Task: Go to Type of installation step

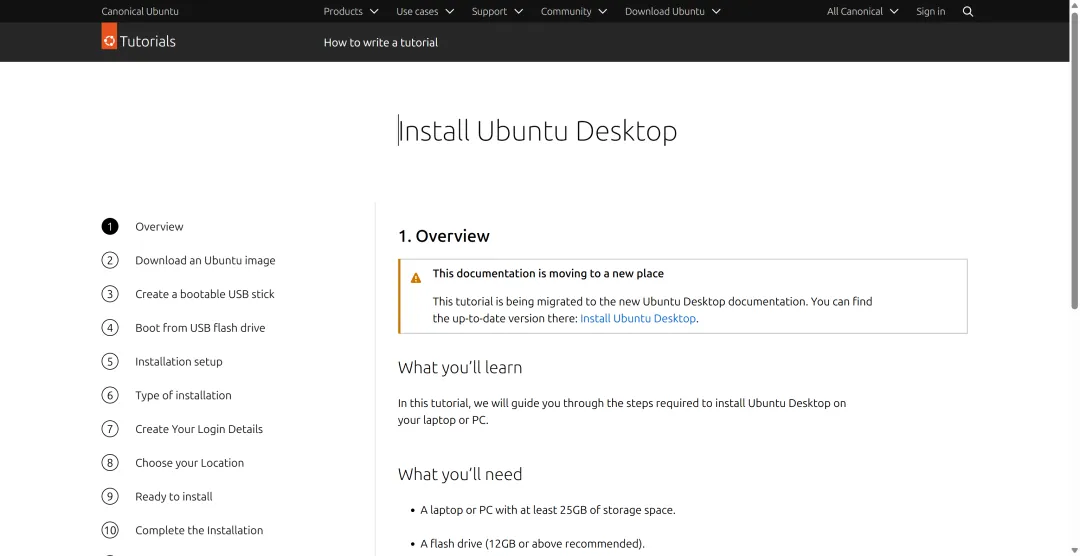Action: click(183, 395)
